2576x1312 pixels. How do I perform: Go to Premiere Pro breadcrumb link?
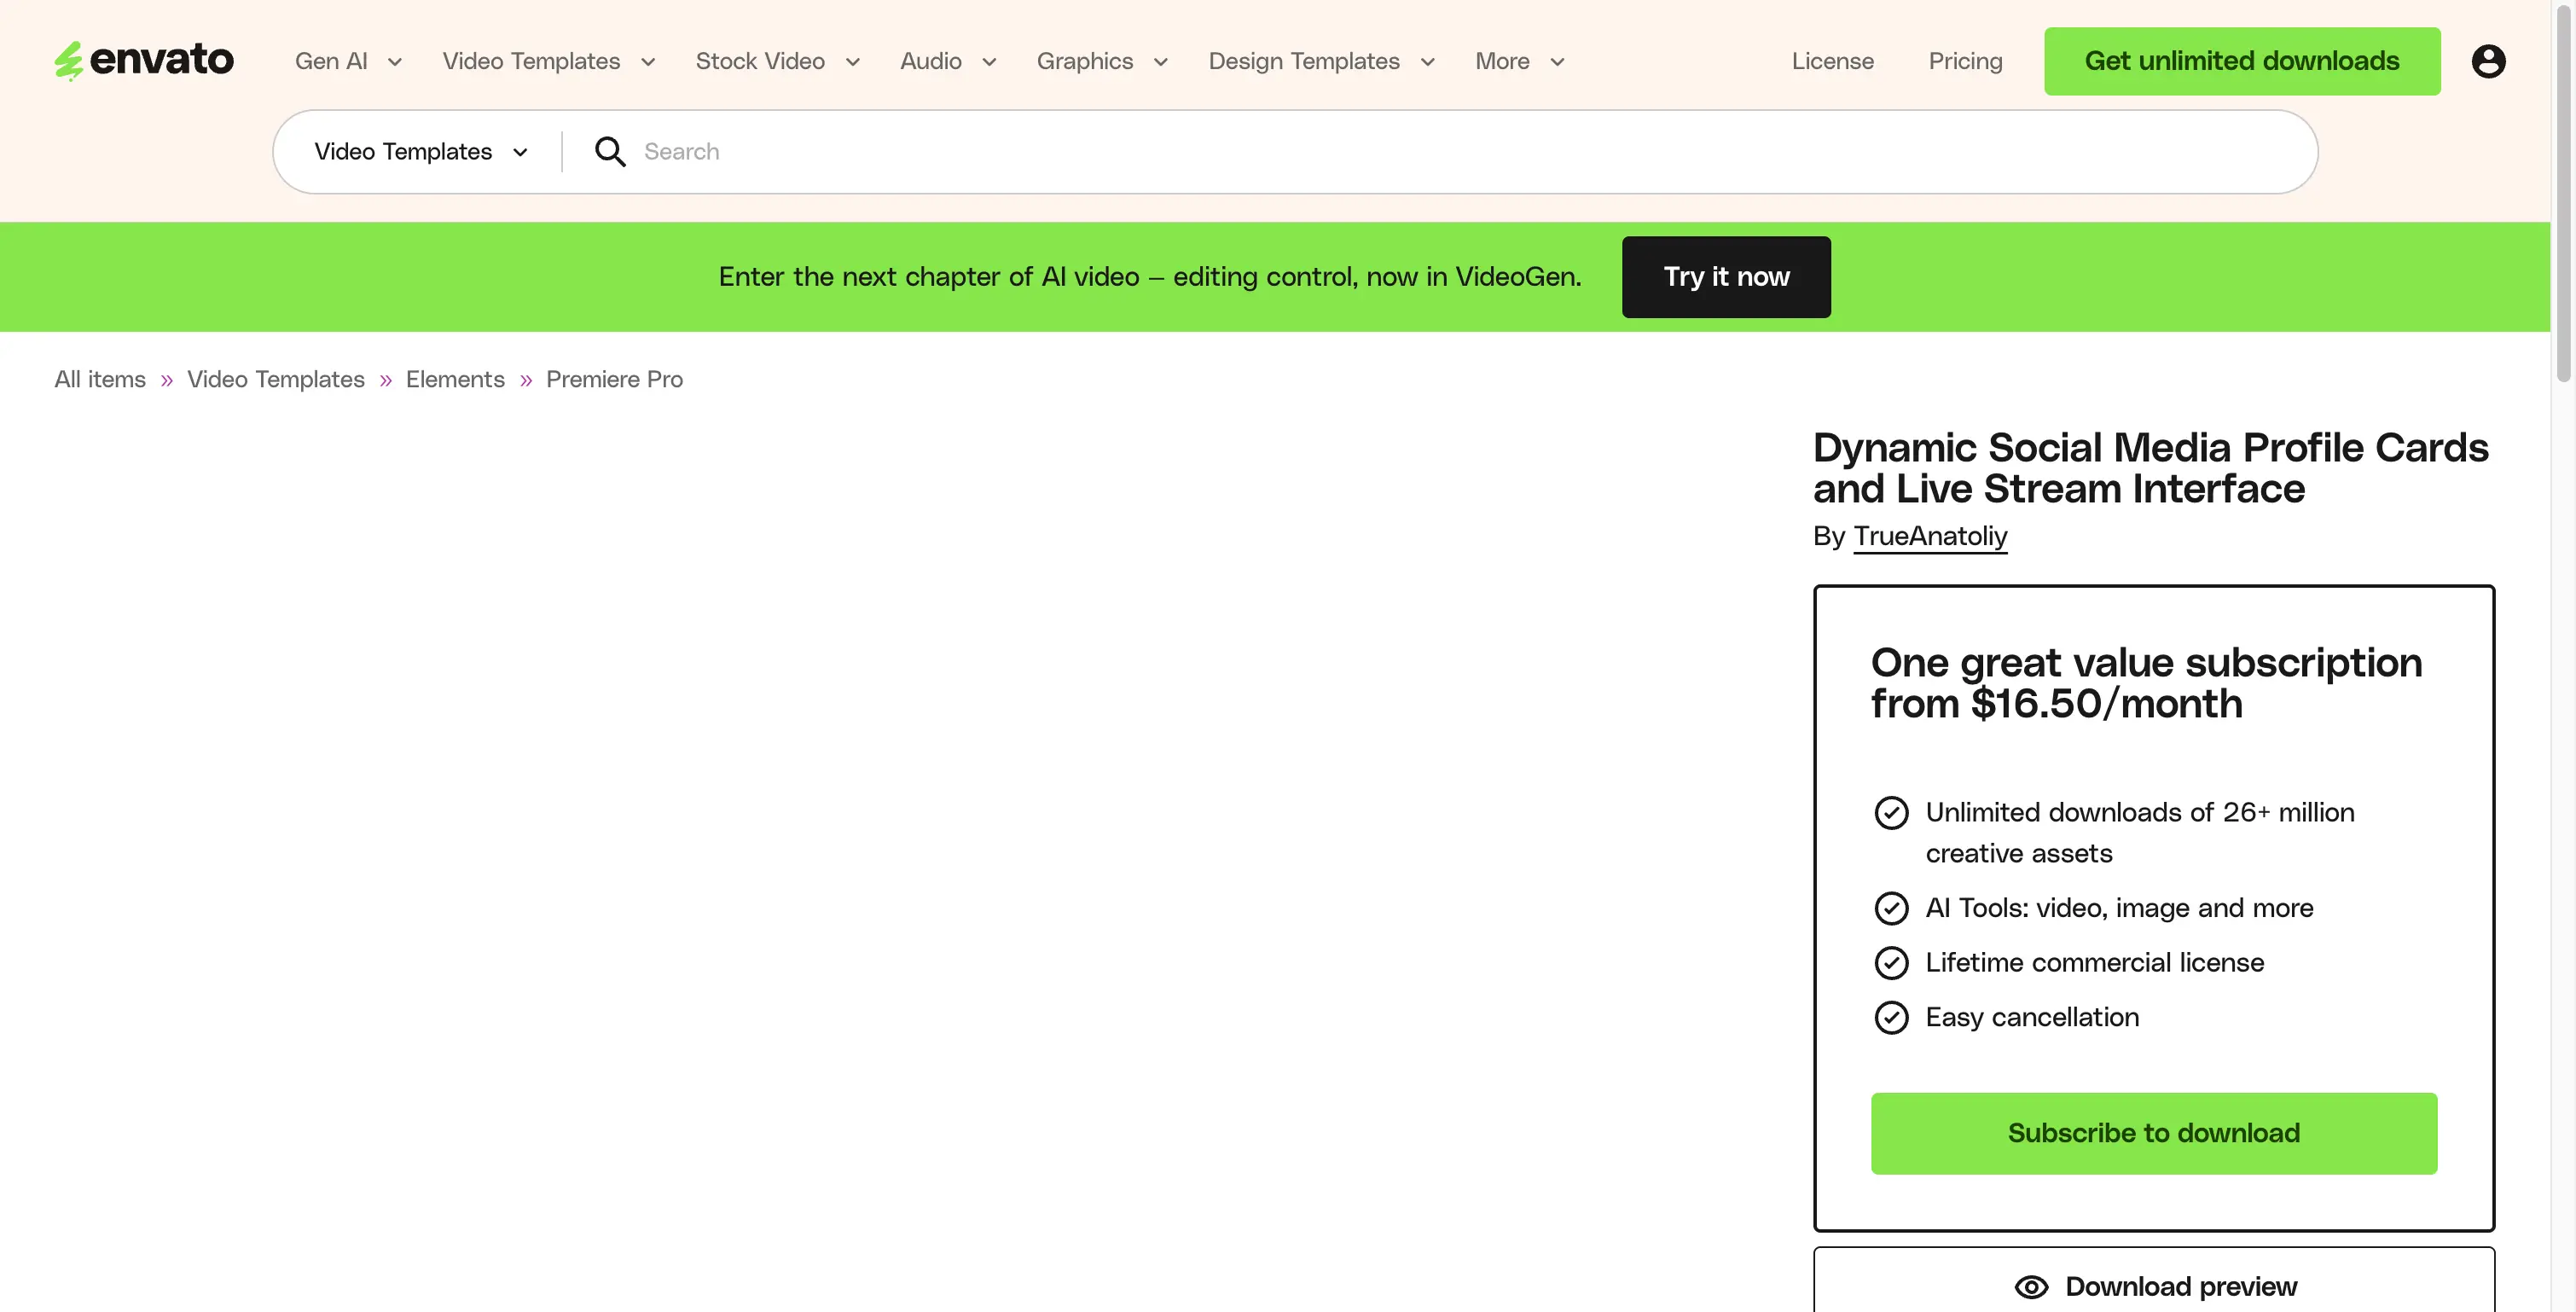point(614,379)
